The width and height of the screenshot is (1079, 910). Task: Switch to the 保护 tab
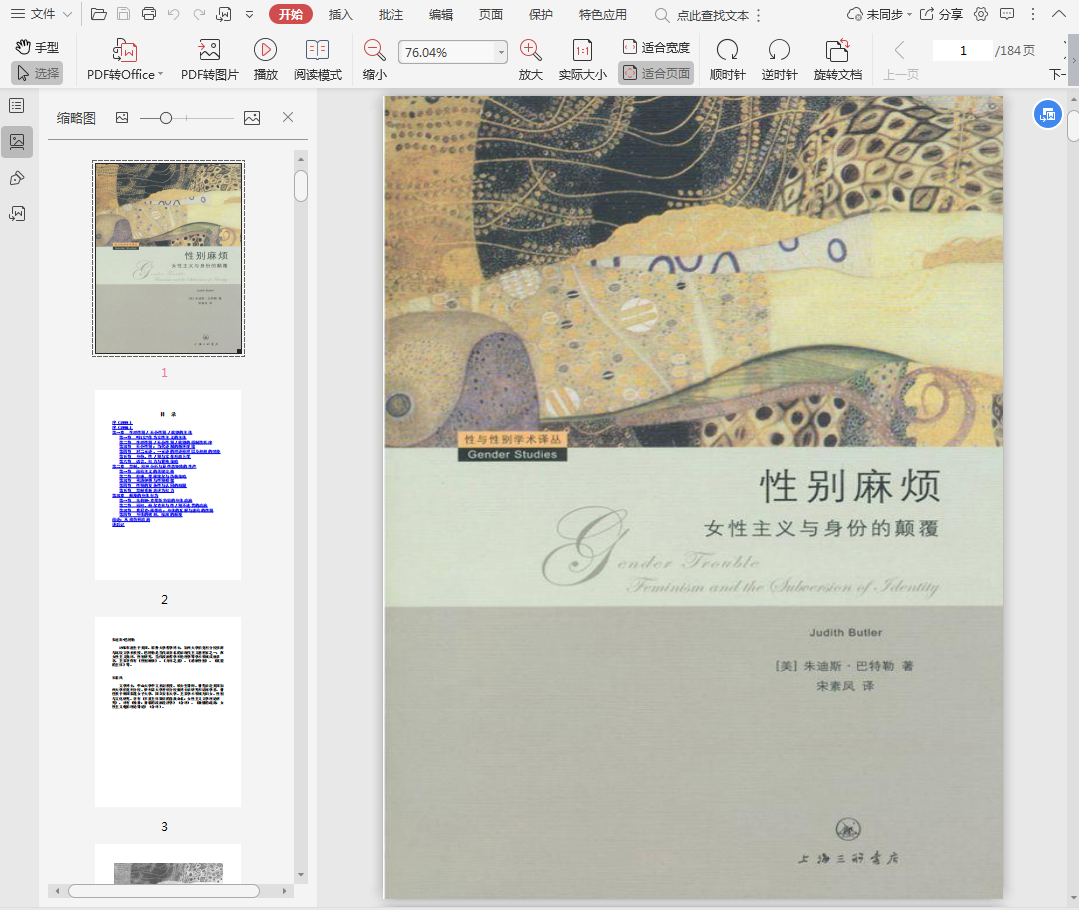tap(540, 14)
